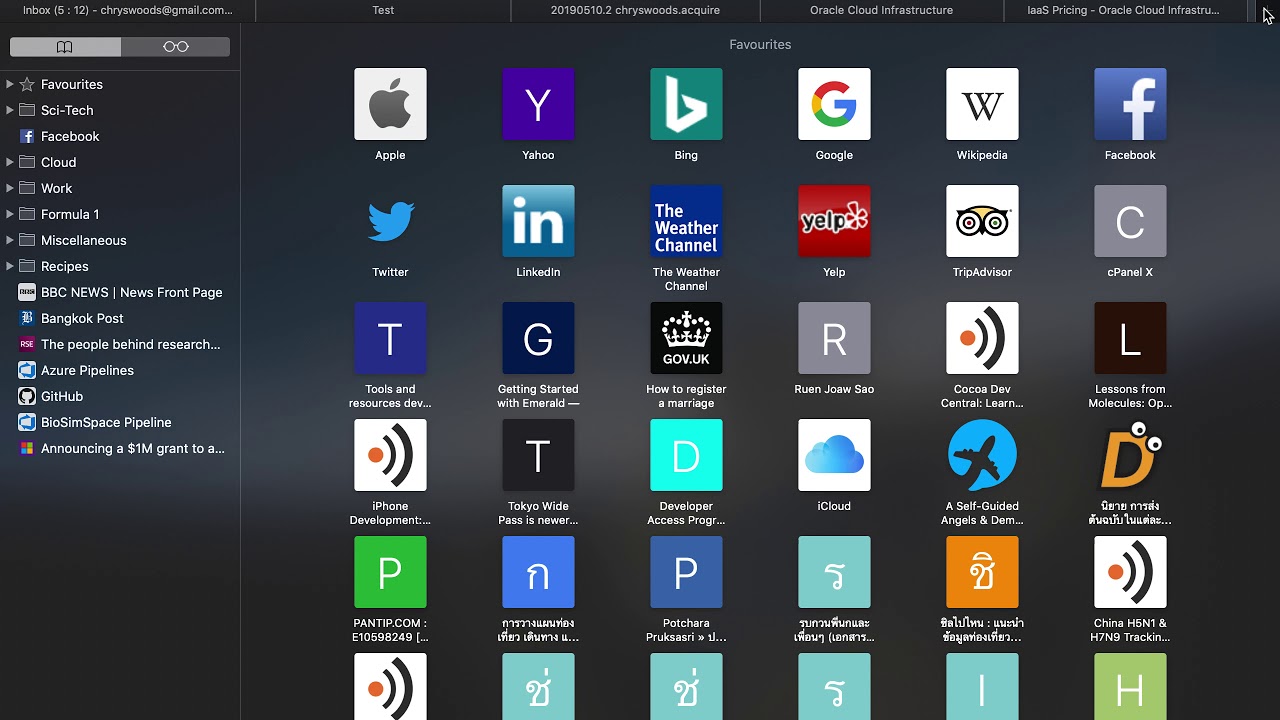The width and height of the screenshot is (1280, 720).
Task: Open the Yahoo favourite tile
Action: point(538,104)
